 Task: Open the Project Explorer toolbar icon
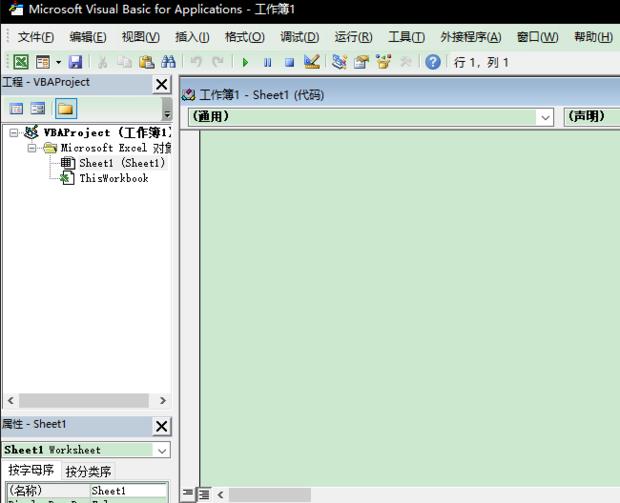click(x=339, y=62)
